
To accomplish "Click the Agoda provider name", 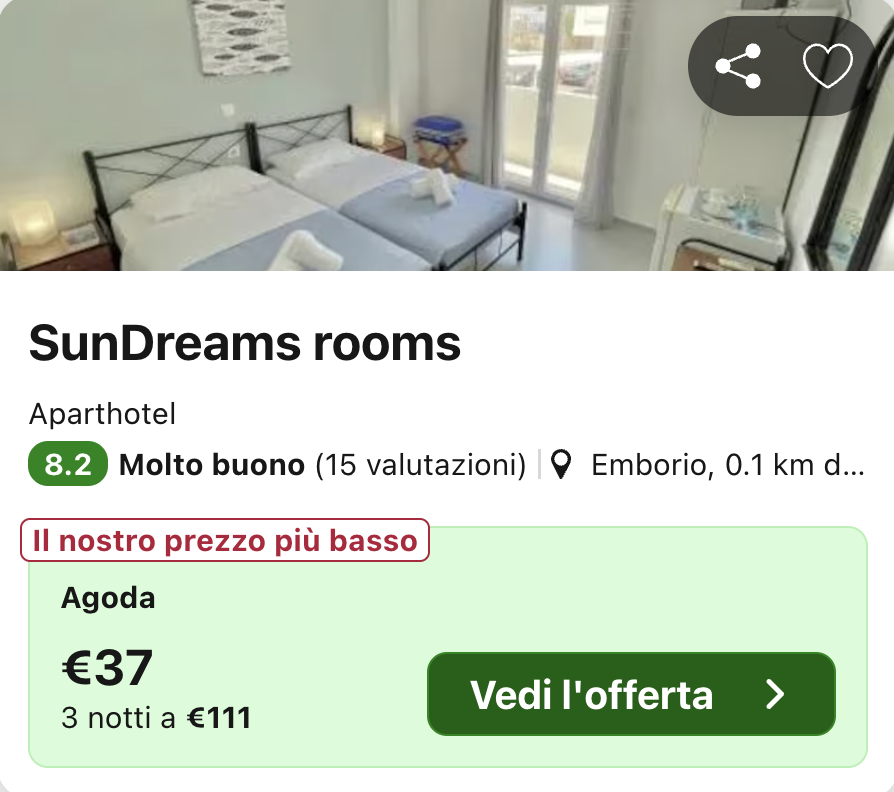I will (108, 598).
